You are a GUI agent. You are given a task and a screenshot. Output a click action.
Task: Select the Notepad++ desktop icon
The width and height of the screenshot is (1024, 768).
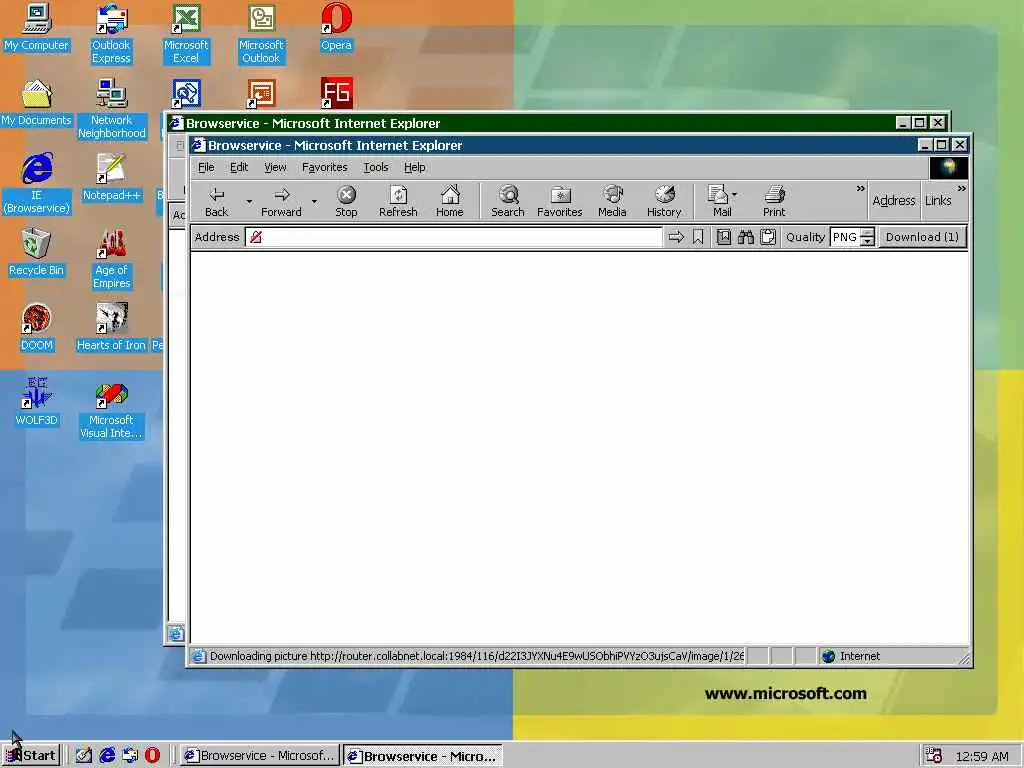(x=112, y=177)
